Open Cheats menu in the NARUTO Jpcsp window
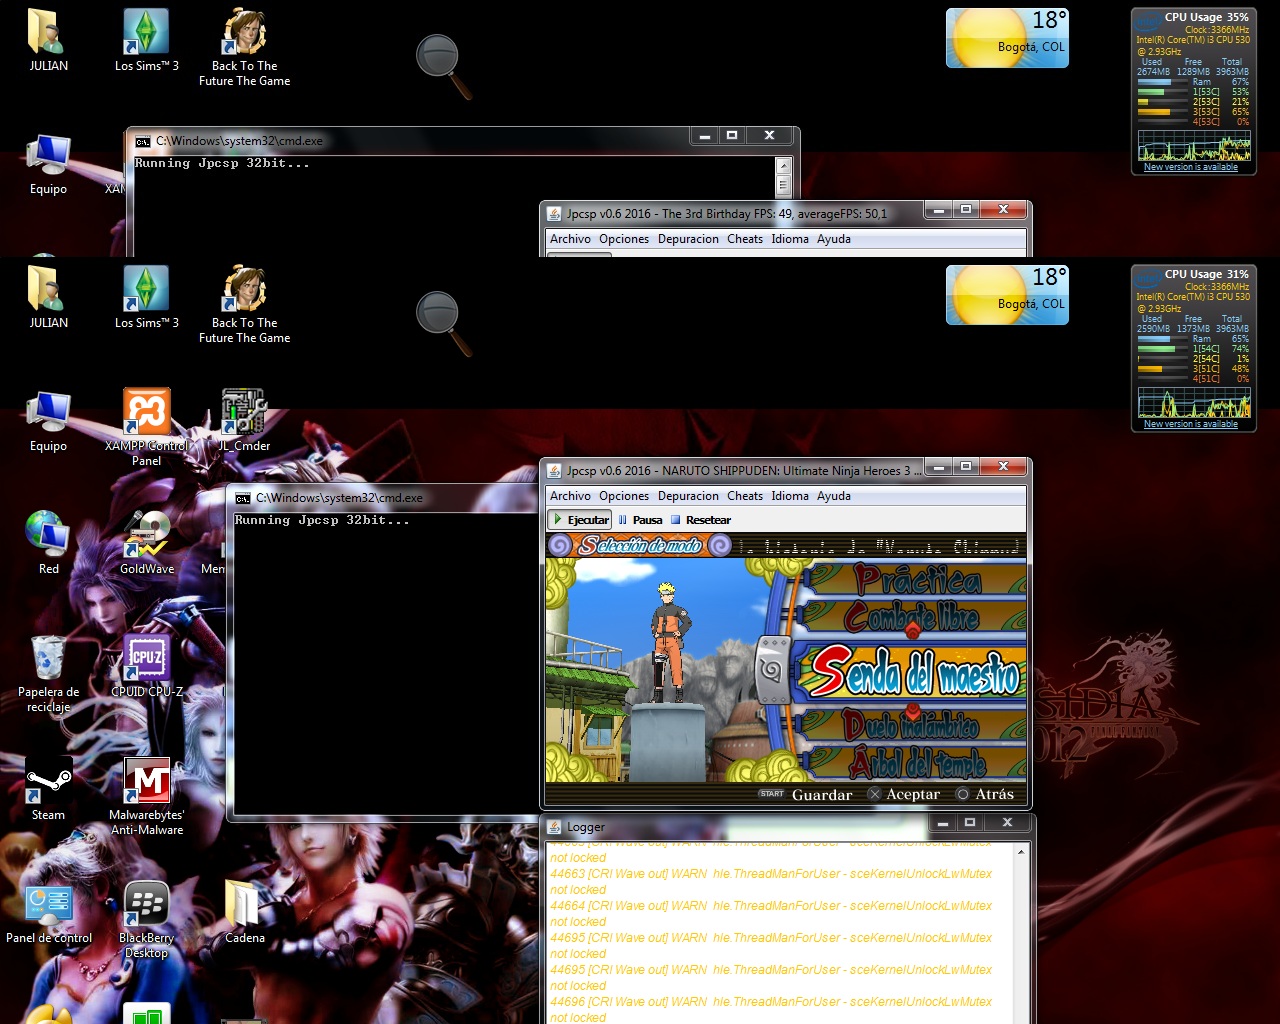The width and height of the screenshot is (1280, 1024). [745, 496]
